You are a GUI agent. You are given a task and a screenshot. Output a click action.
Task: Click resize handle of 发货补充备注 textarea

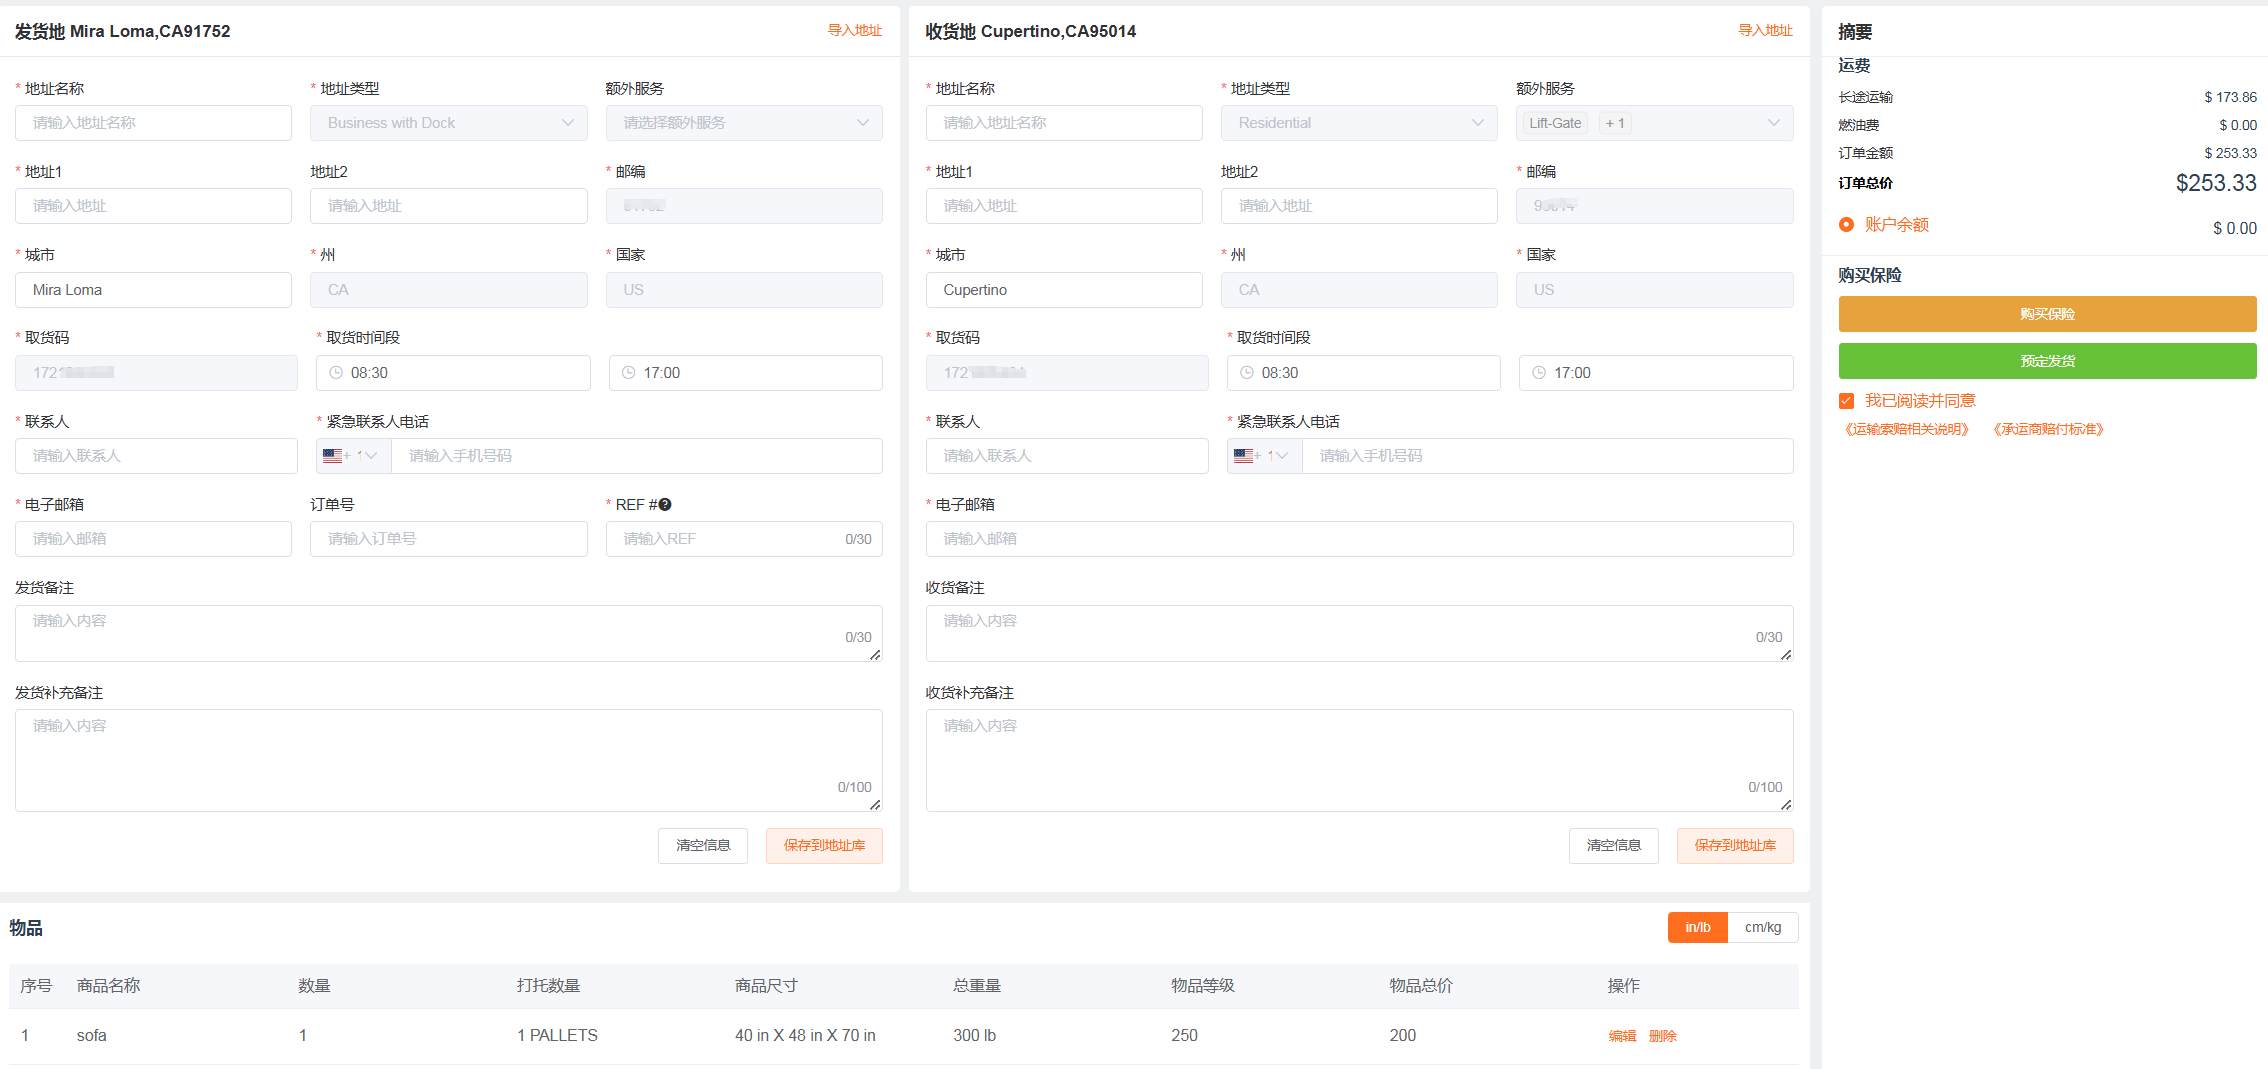click(x=875, y=804)
